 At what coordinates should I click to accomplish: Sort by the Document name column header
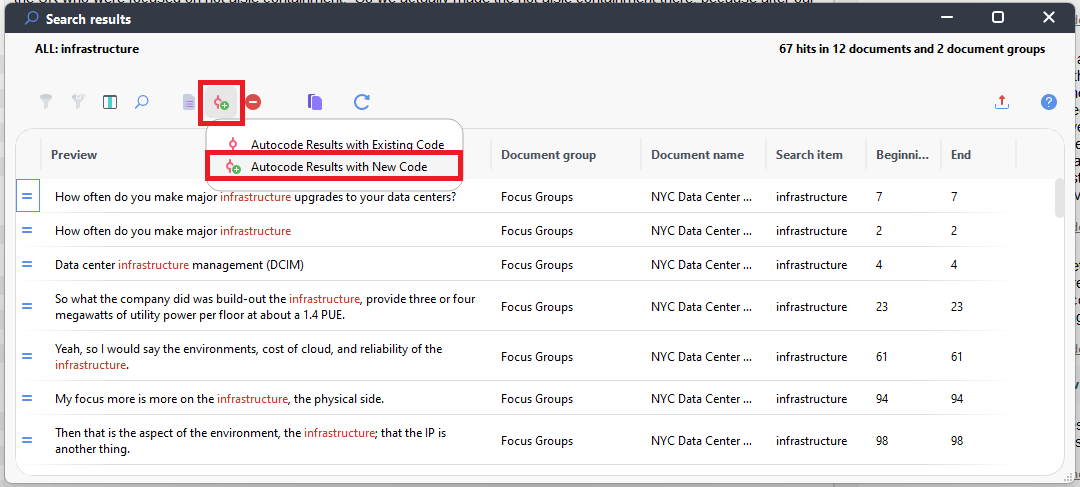697,155
